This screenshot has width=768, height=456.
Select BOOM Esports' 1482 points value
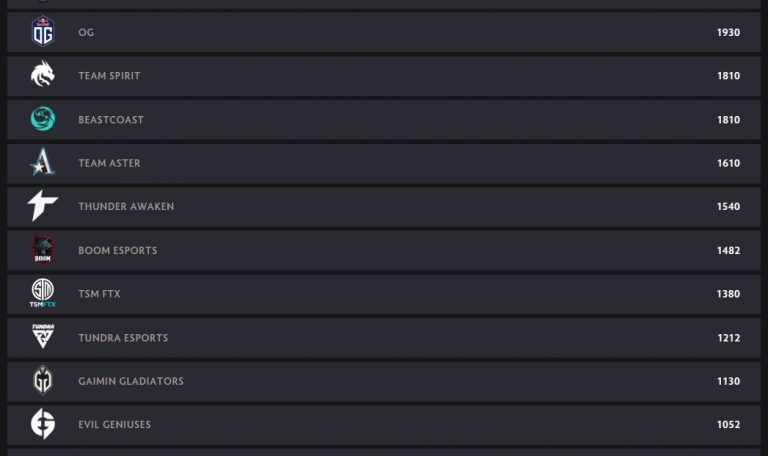tap(728, 251)
